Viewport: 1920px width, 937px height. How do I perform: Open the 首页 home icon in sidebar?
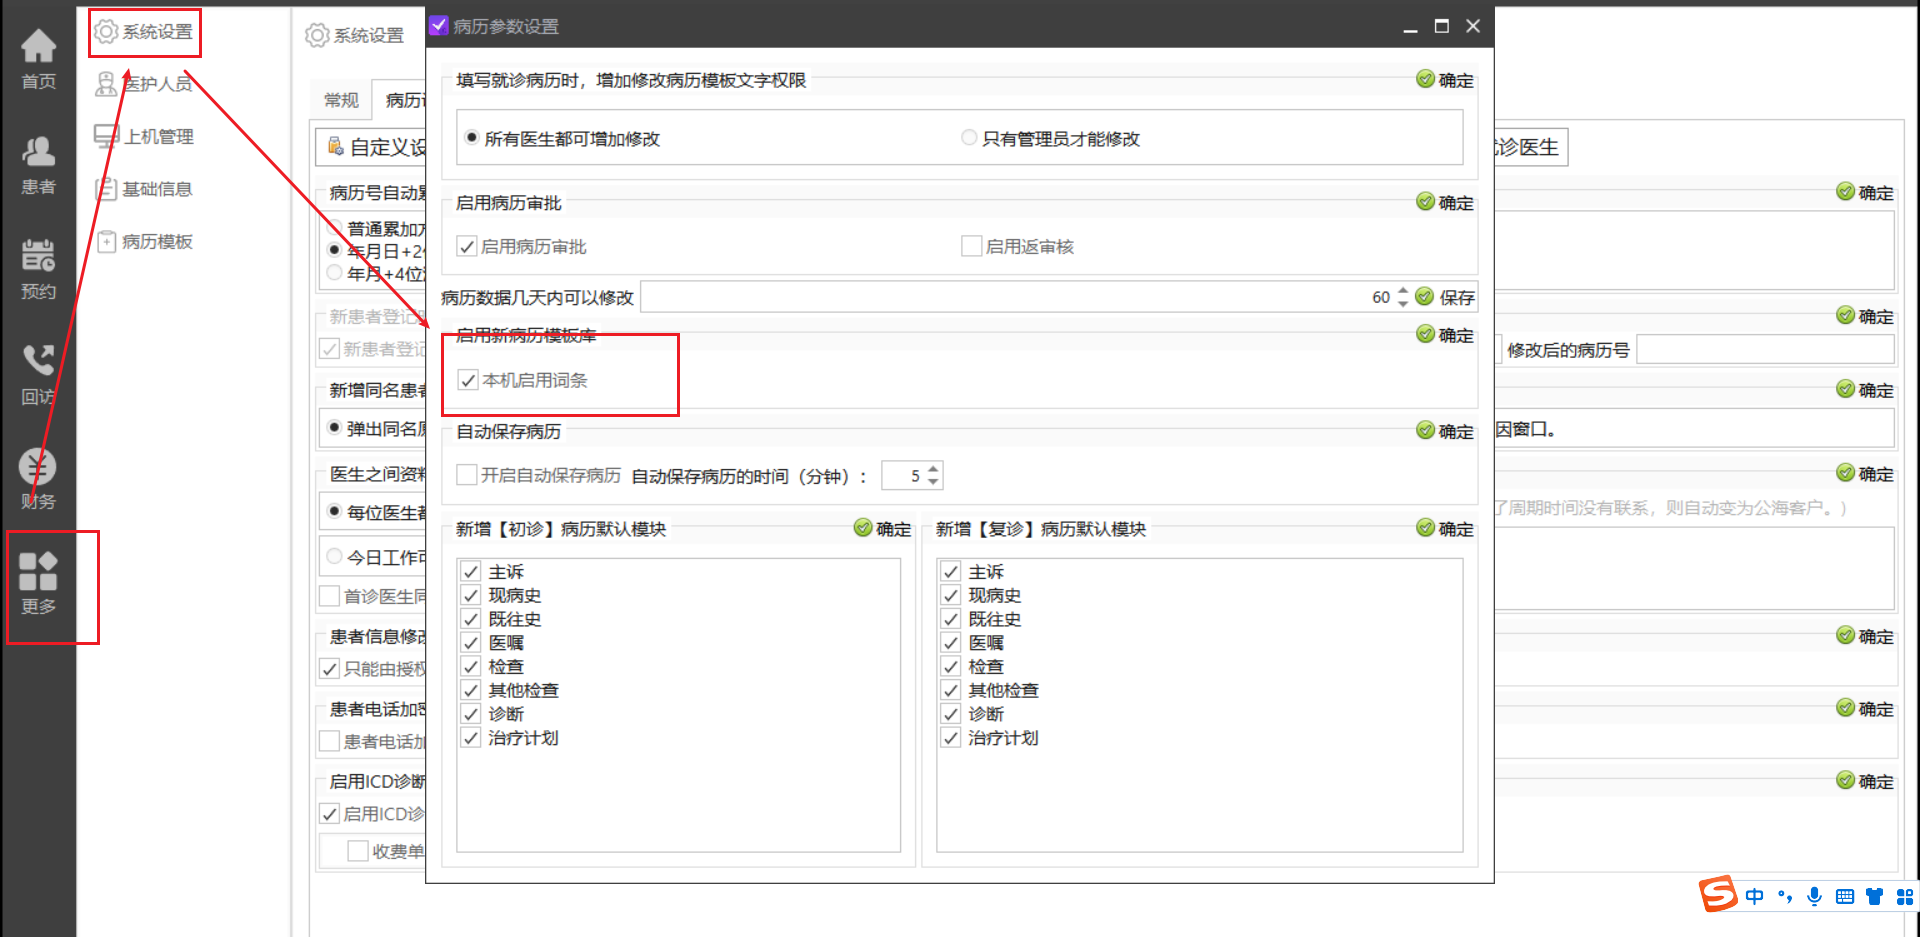(38, 59)
